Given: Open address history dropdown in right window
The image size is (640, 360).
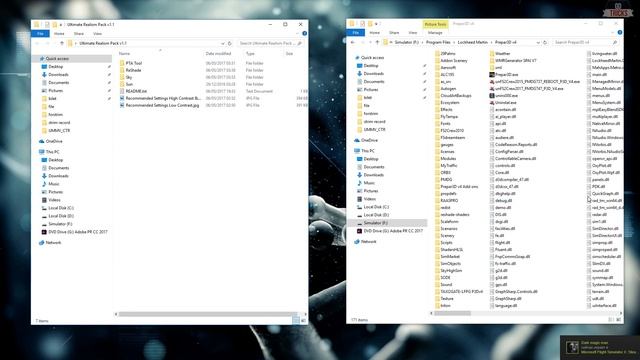Looking at the screenshot, I should [538, 42].
